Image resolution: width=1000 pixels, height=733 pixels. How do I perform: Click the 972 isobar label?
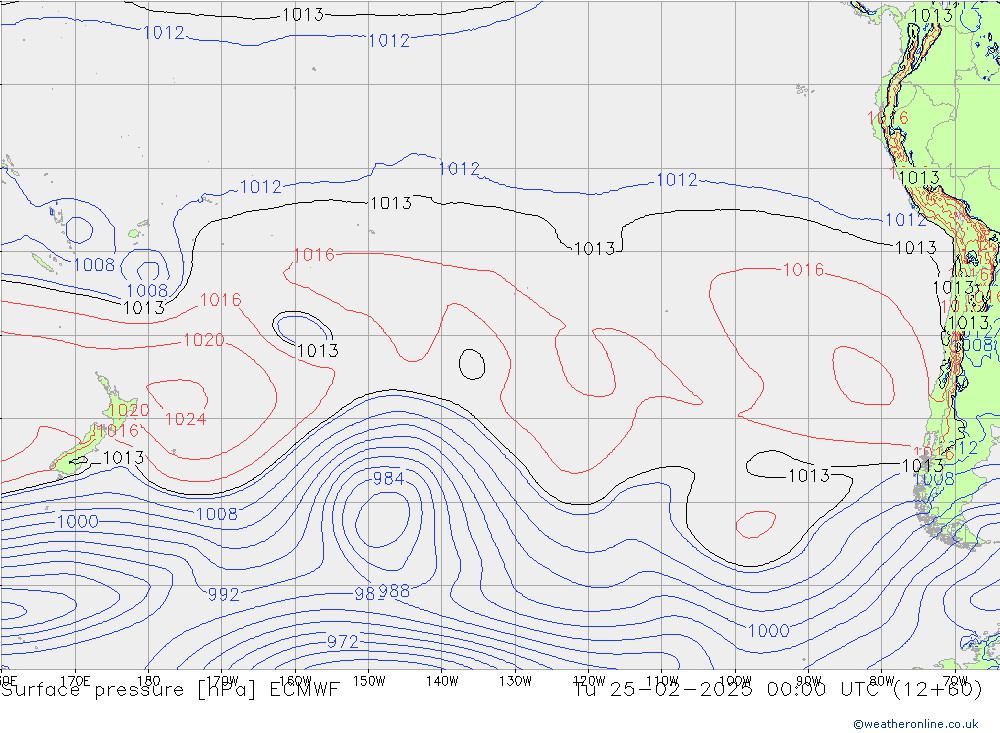(x=342, y=642)
